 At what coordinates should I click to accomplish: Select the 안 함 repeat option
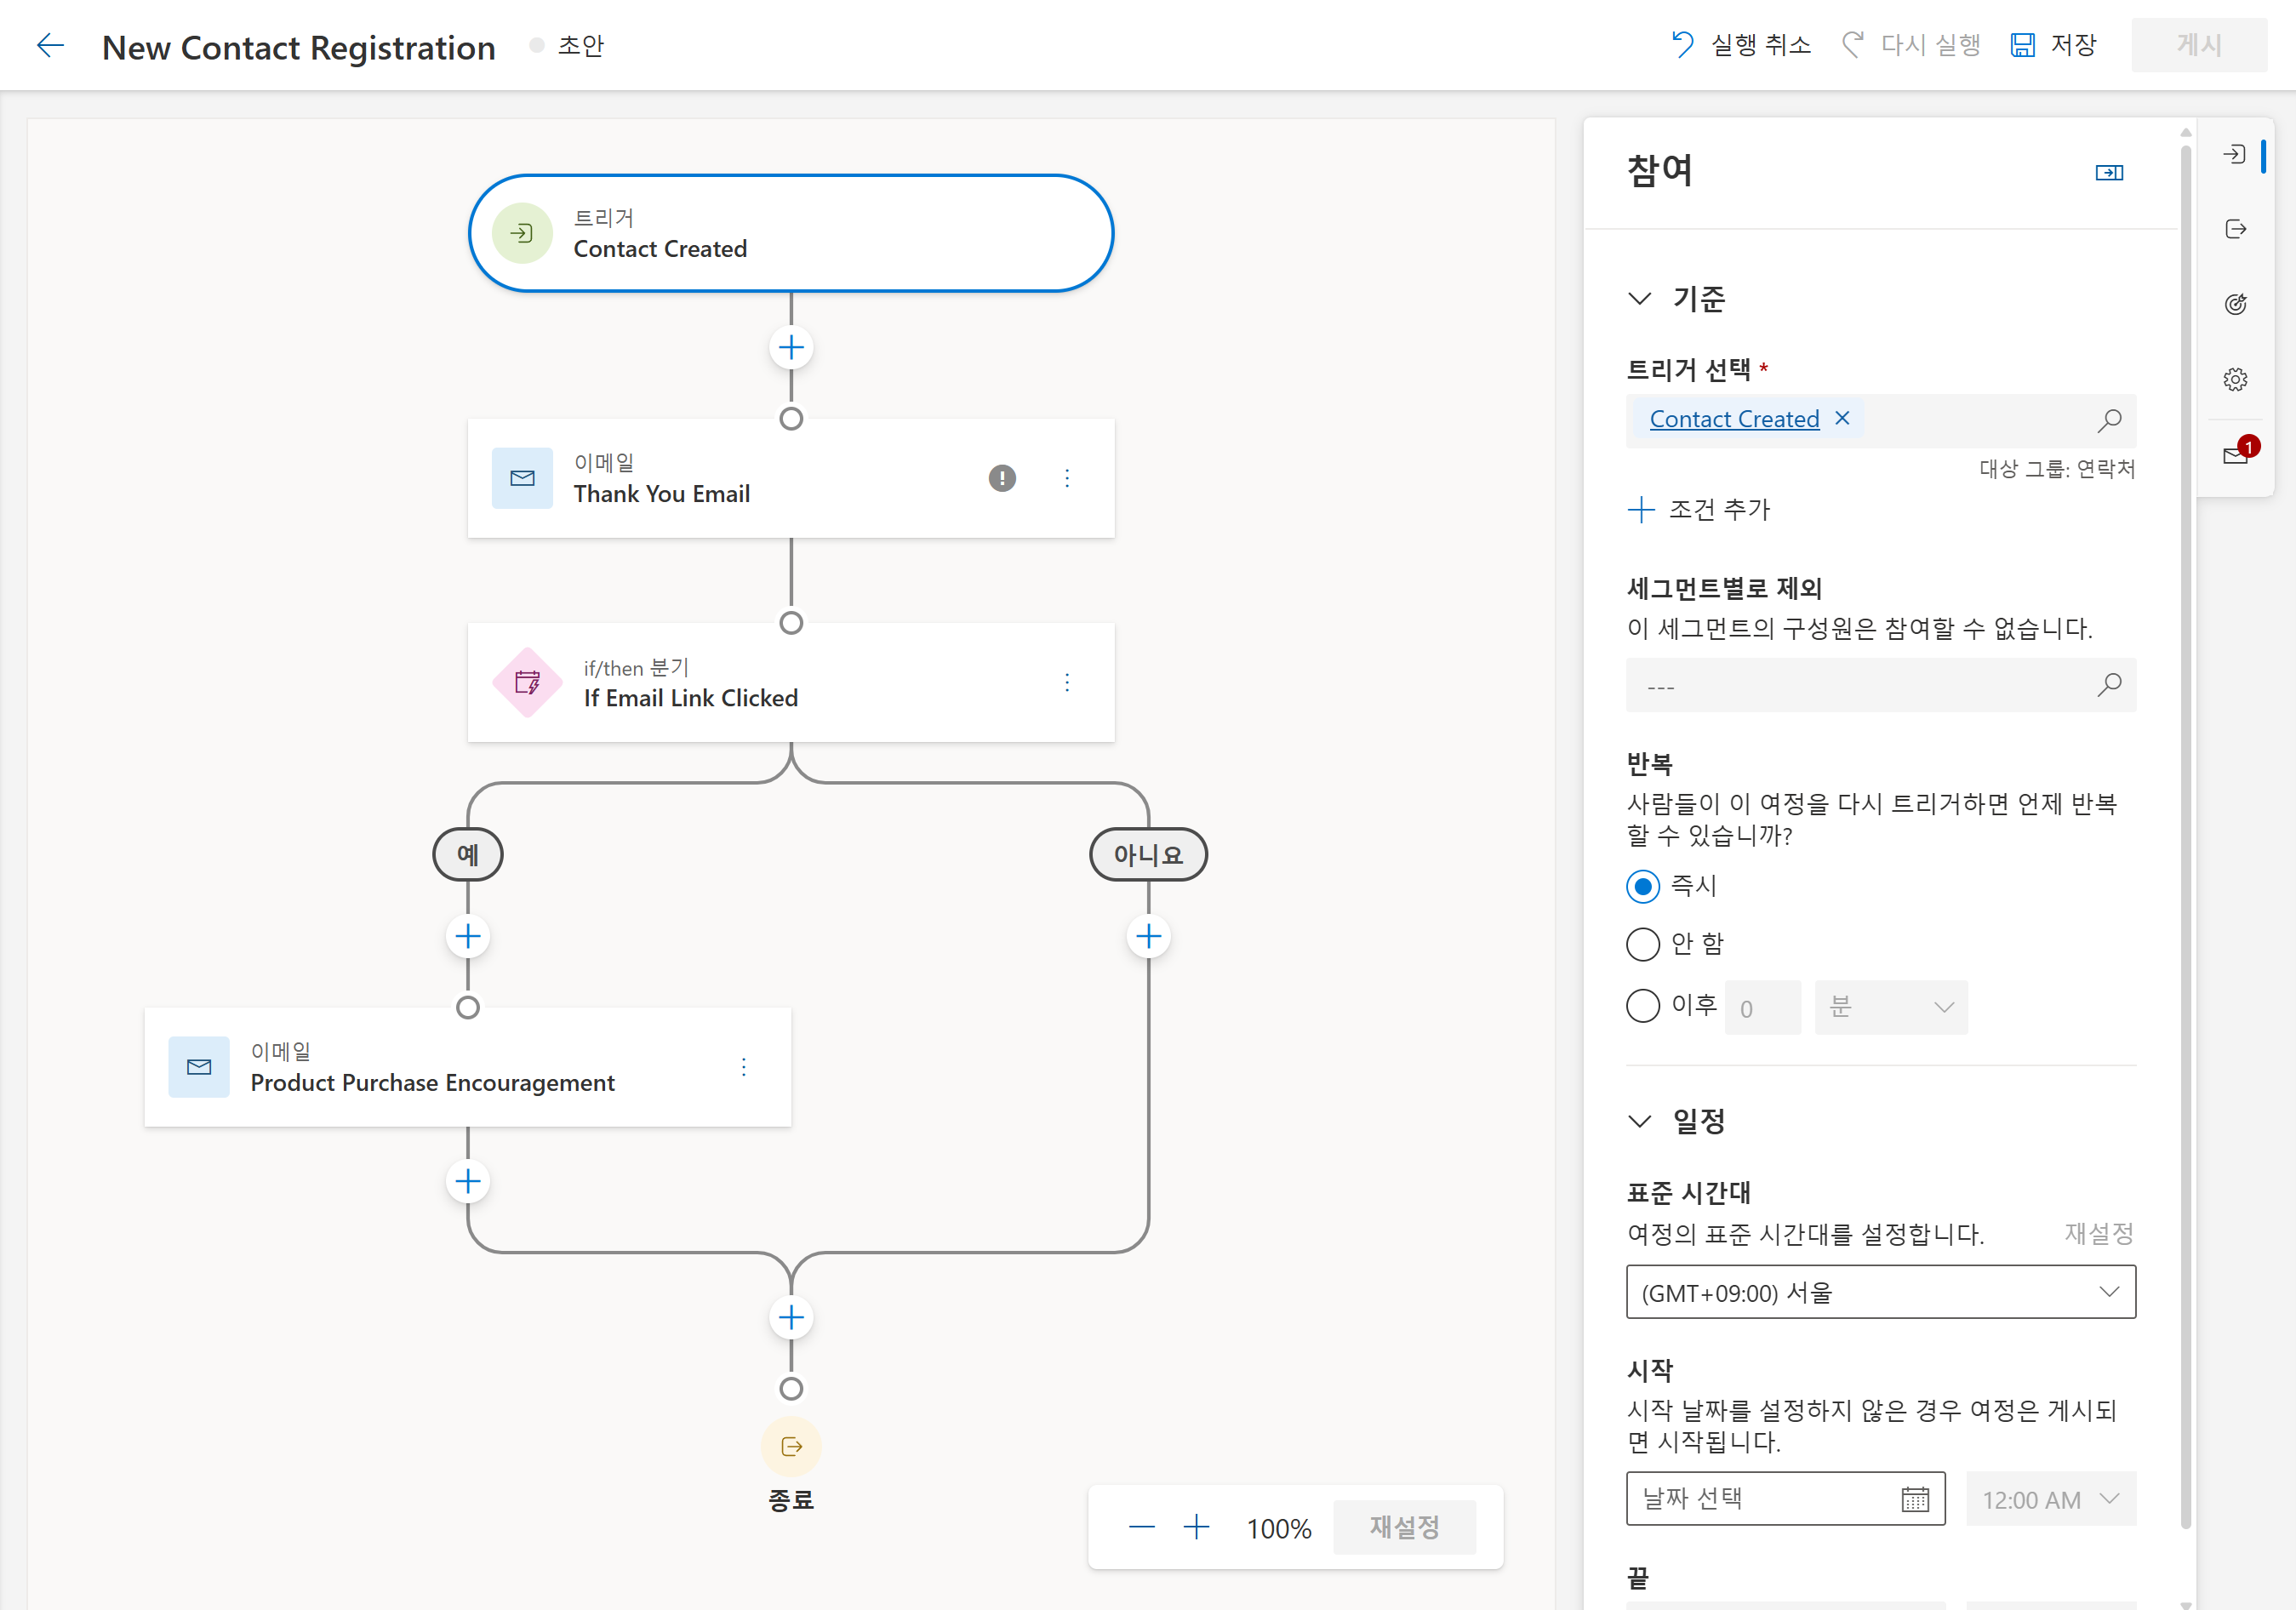[1643, 944]
